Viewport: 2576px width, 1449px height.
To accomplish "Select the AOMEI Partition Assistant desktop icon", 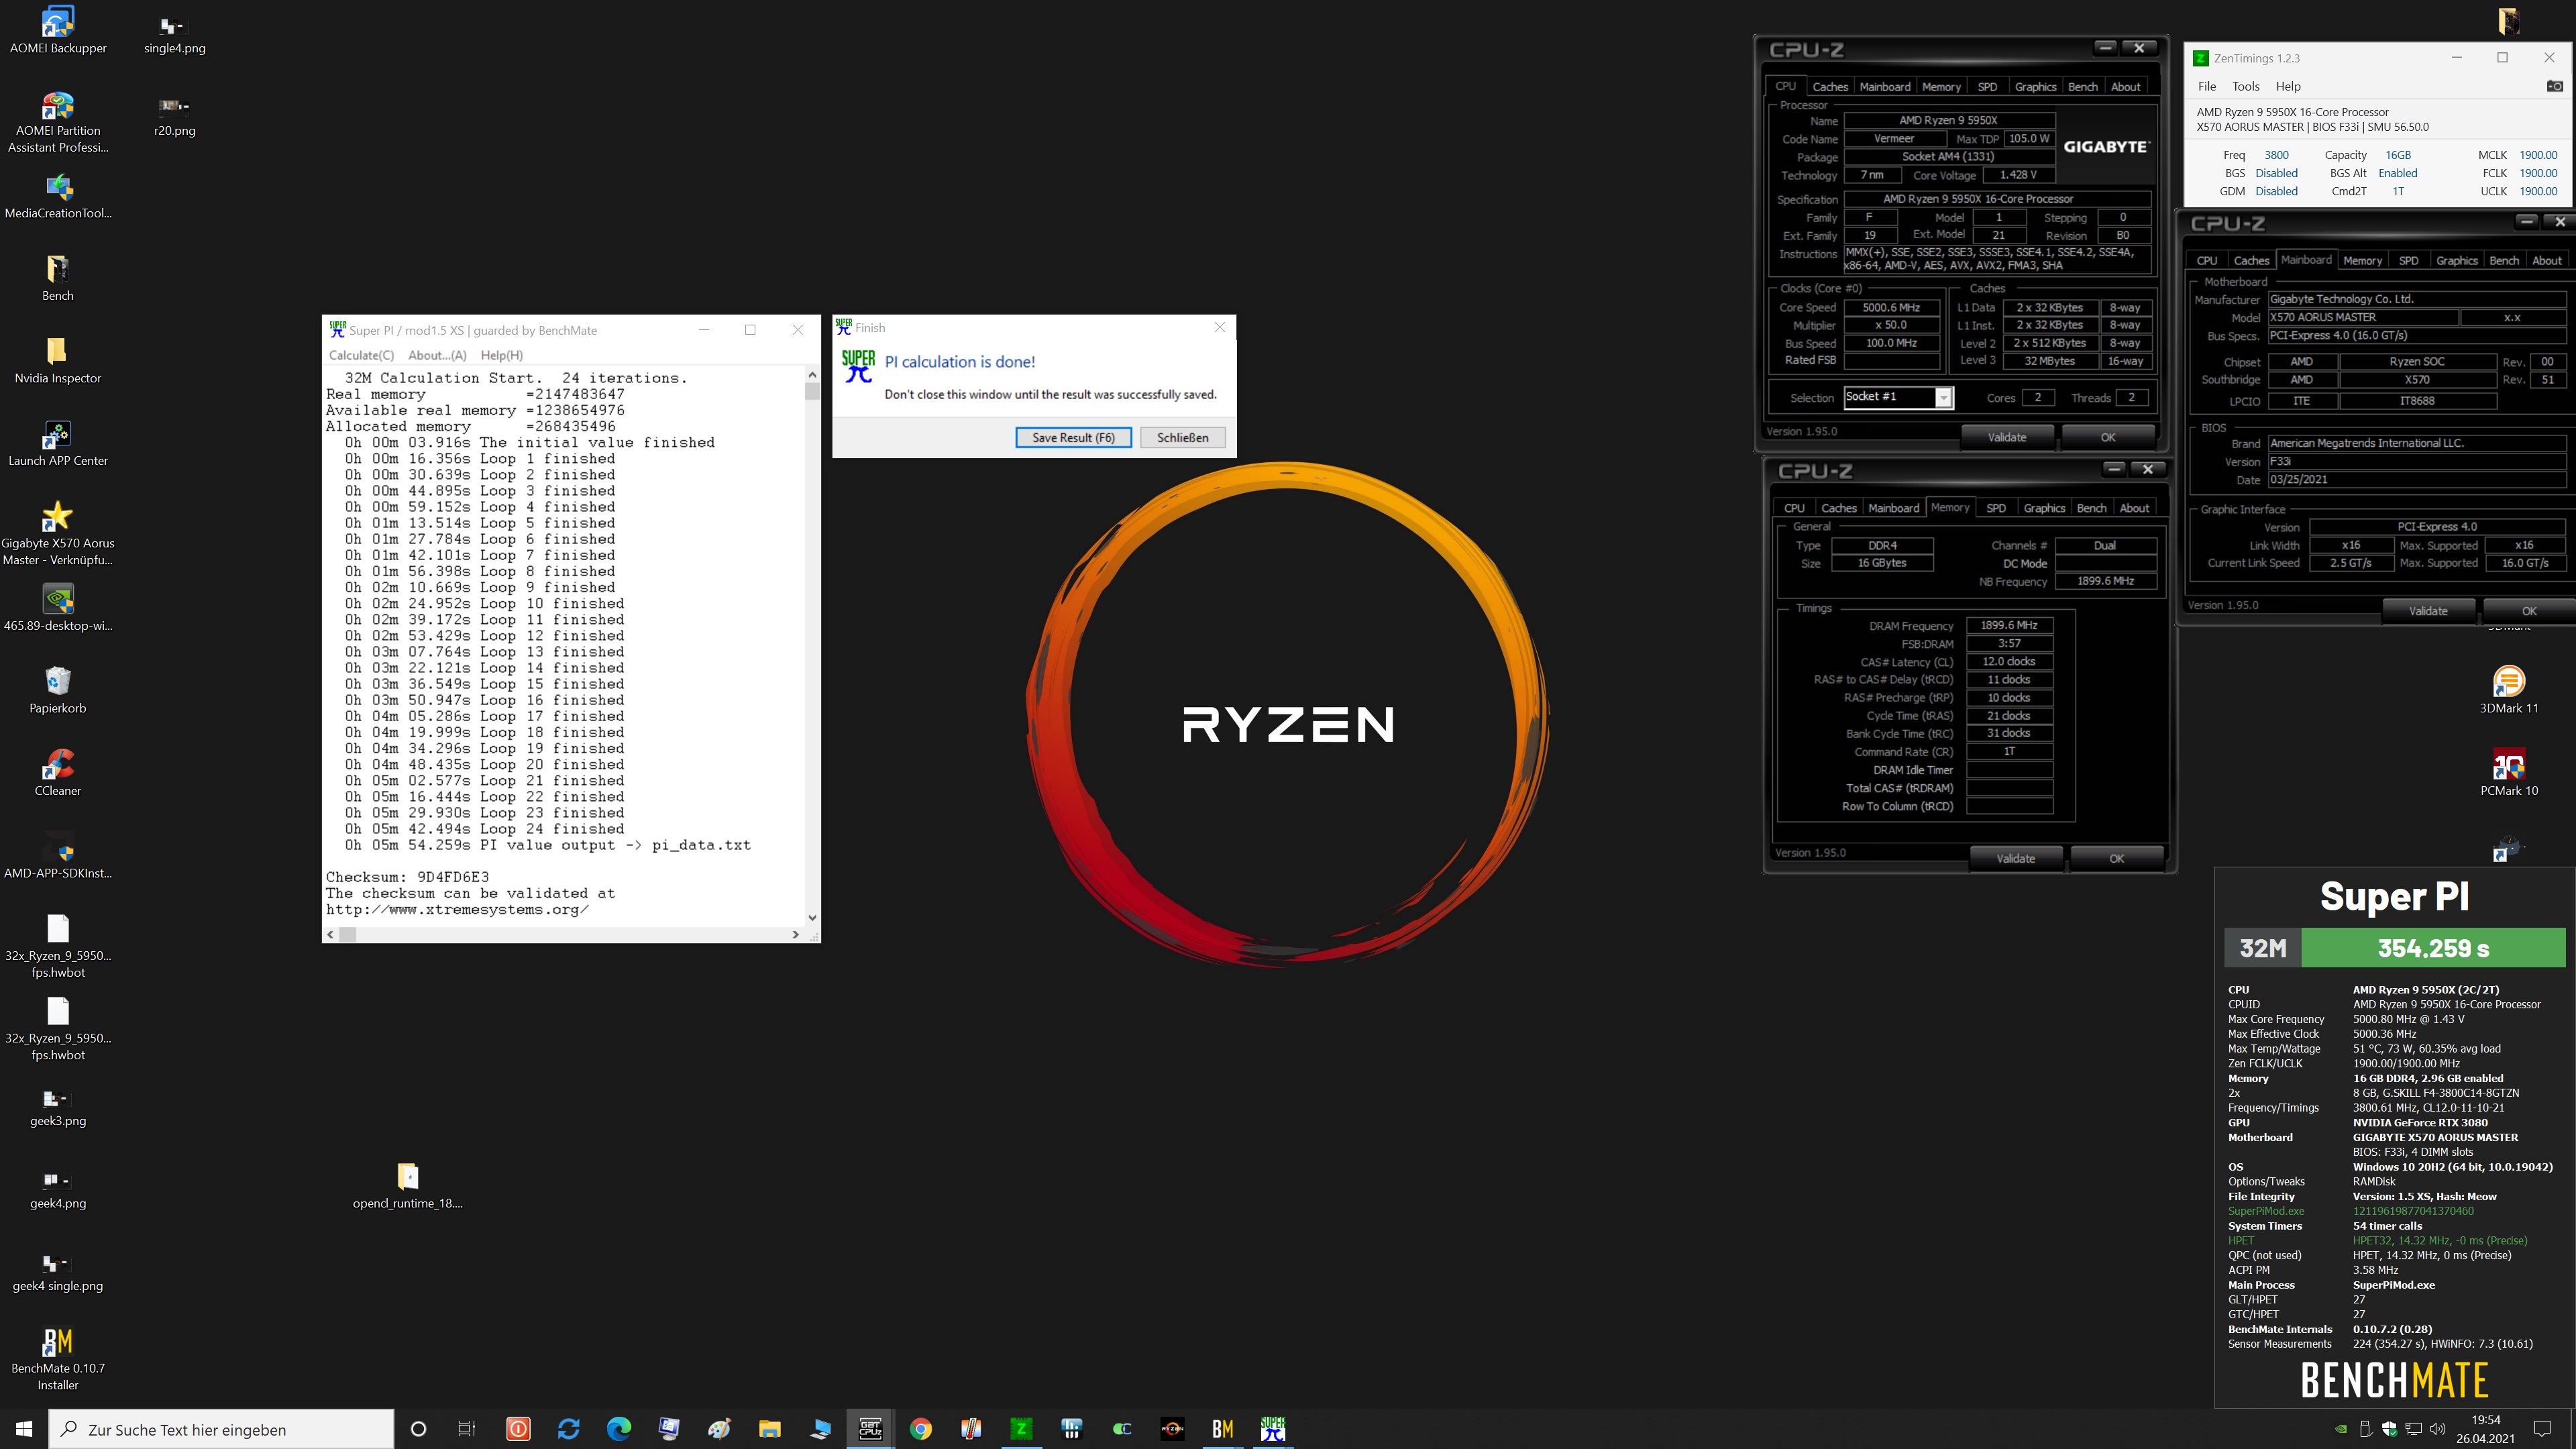I will tap(58, 122).
